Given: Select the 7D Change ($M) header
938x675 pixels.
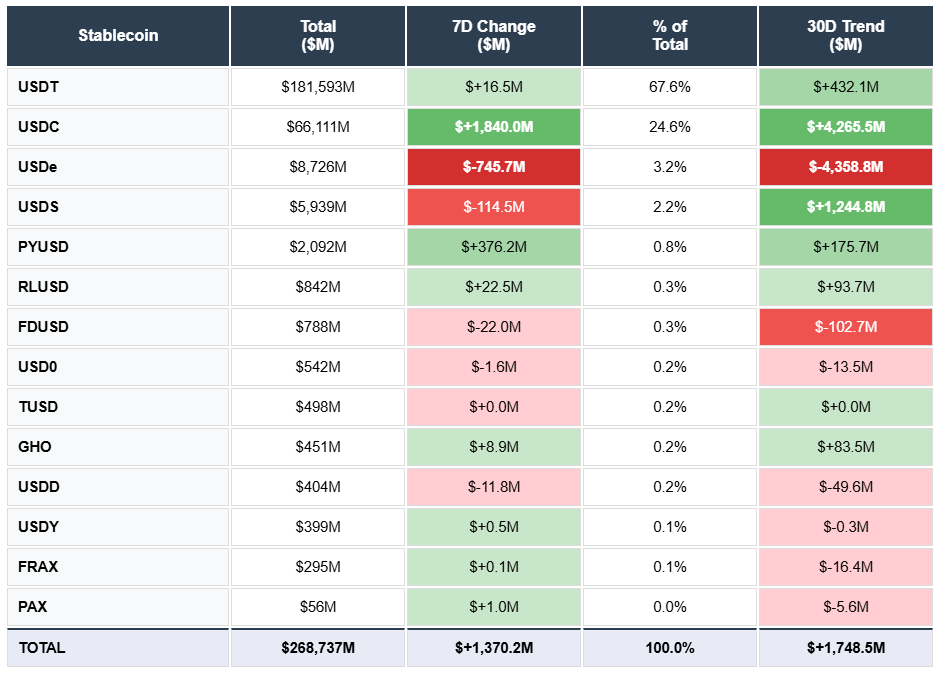Looking at the screenshot, I should [494, 36].
